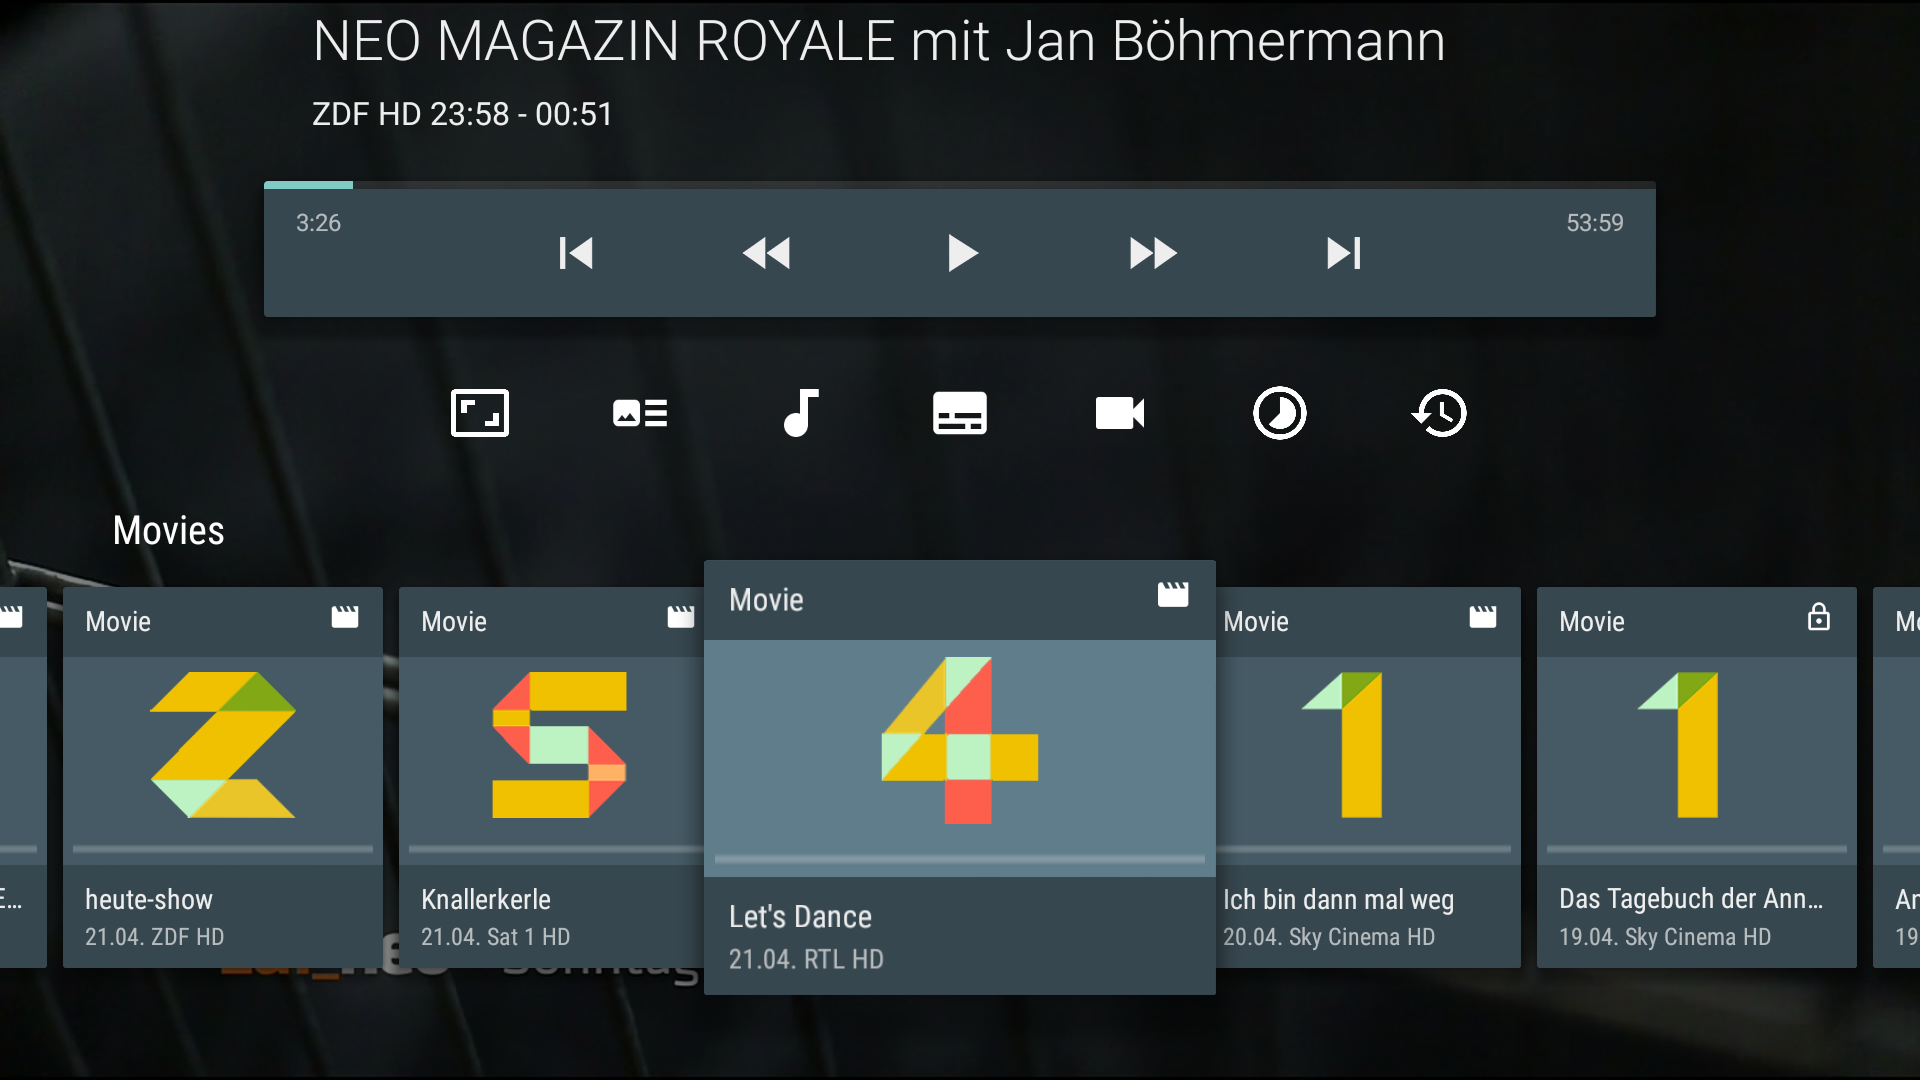
Task: Open program info details icon
Action: (x=640, y=413)
